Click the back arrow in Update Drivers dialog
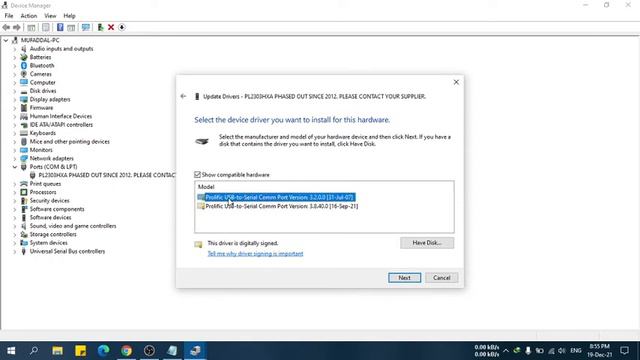Viewport: 640px width, 360px height. pos(183,96)
